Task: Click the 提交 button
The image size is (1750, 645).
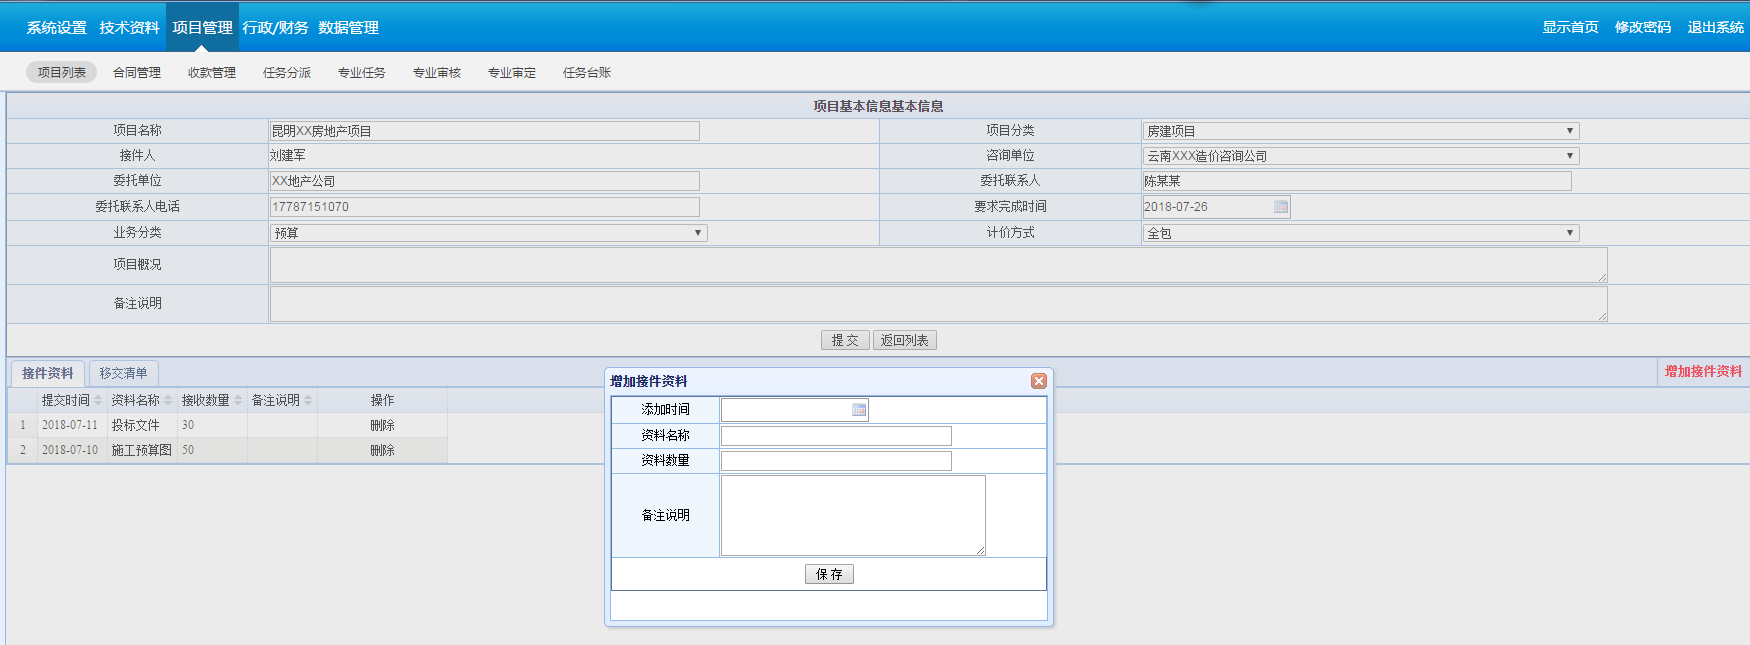Action: [x=844, y=340]
